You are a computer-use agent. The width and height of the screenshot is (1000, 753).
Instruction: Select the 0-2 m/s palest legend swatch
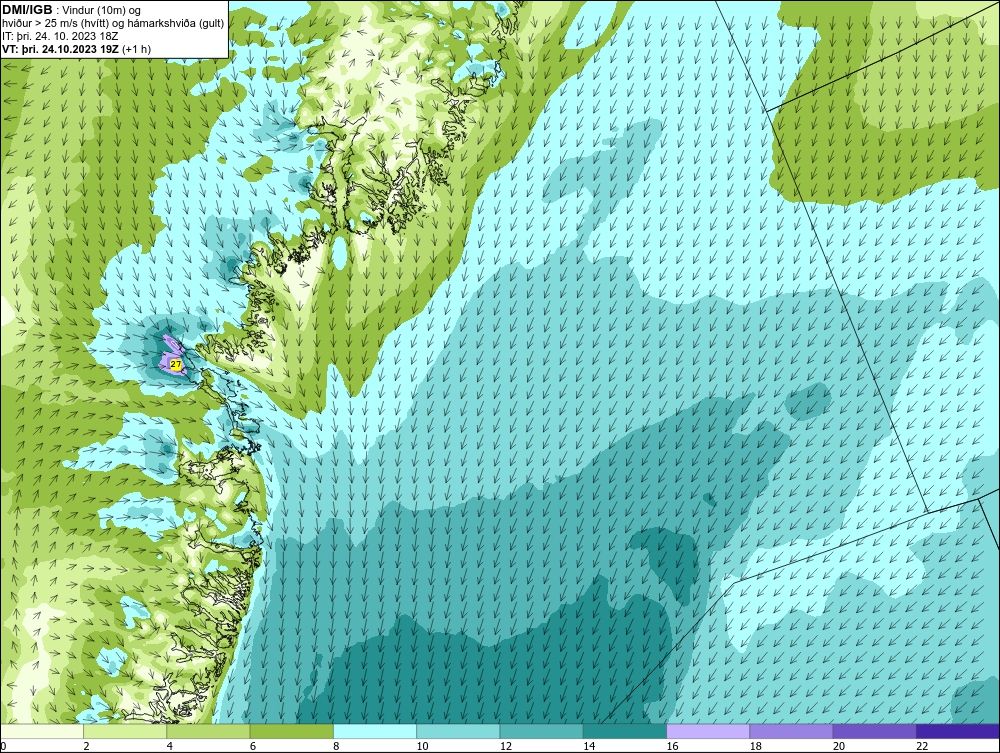point(41,731)
